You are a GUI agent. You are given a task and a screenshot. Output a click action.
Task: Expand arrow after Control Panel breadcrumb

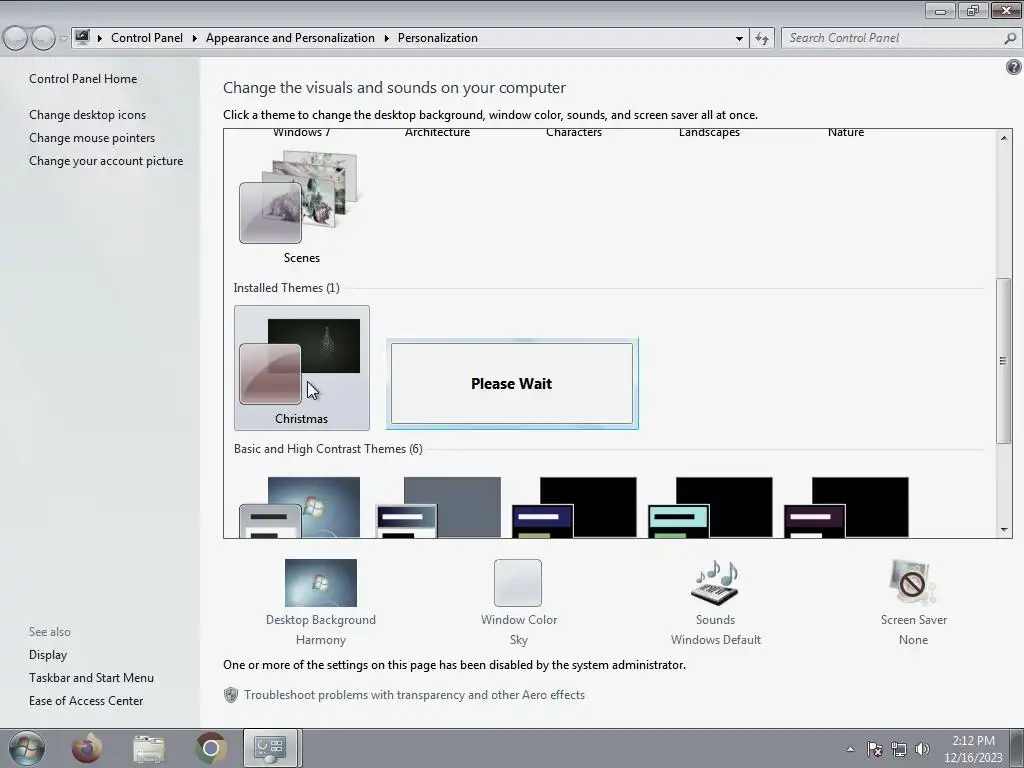pos(195,38)
